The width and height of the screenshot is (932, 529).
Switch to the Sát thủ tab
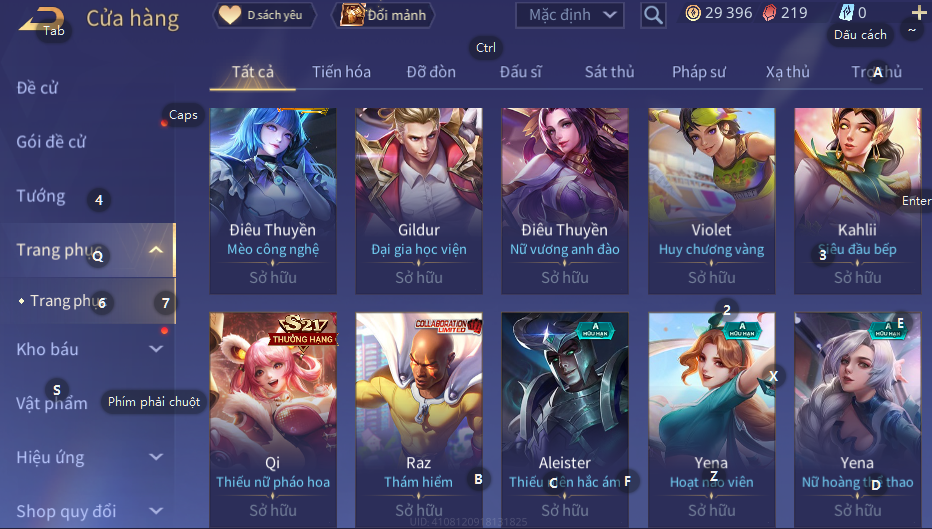point(609,72)
